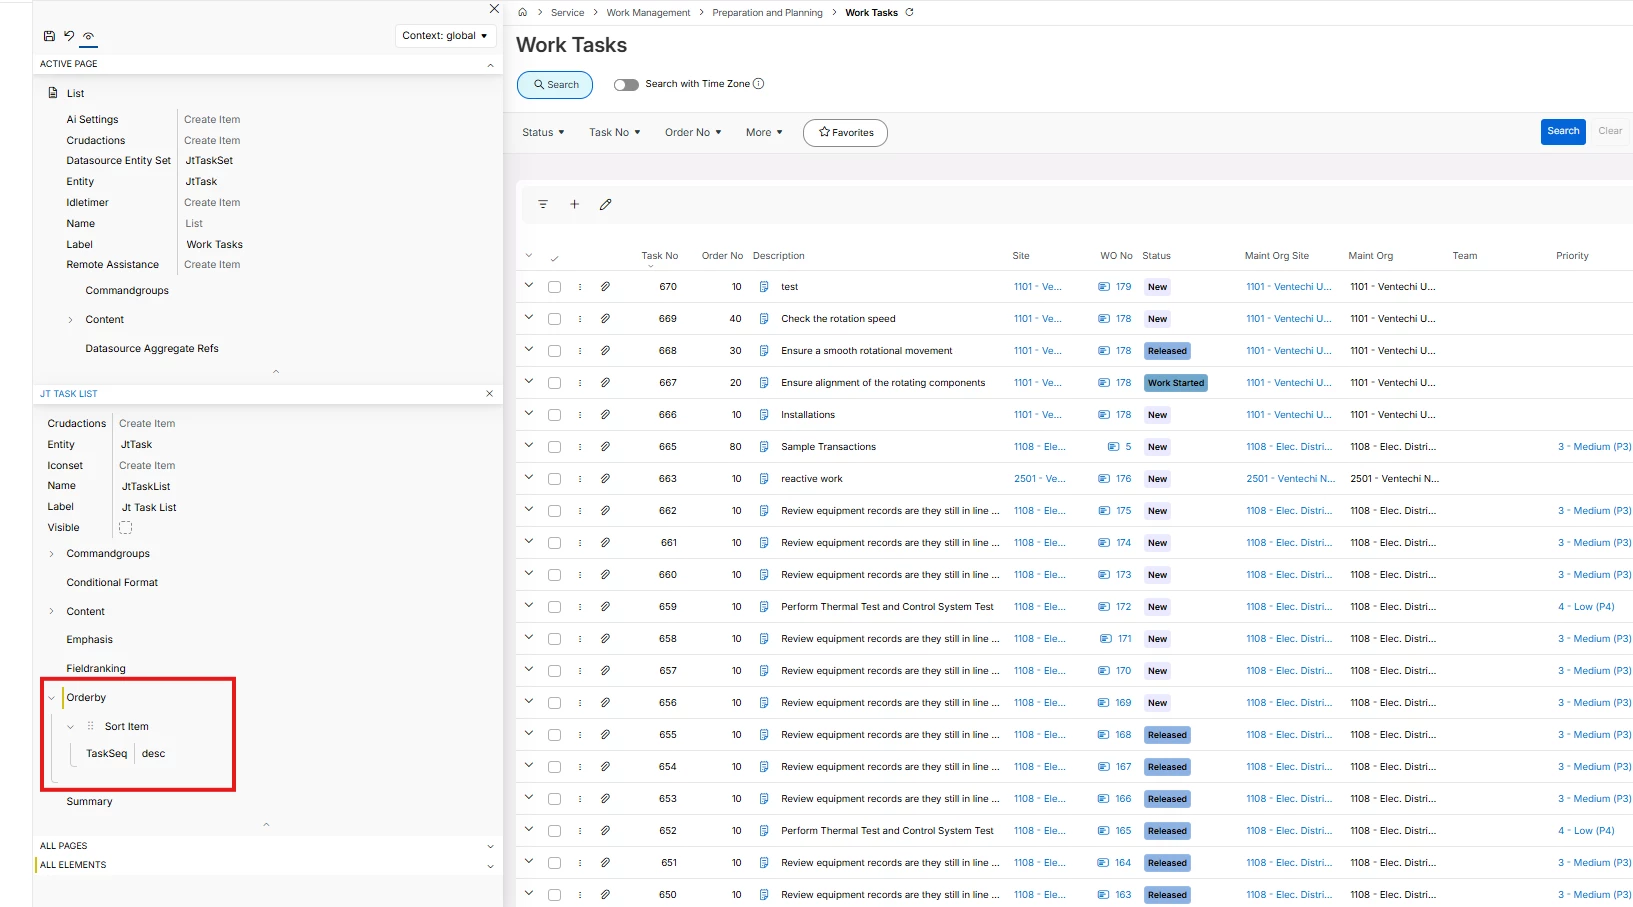
Task: Open the Context: global dropdown
Action: (x=445, y=36)
